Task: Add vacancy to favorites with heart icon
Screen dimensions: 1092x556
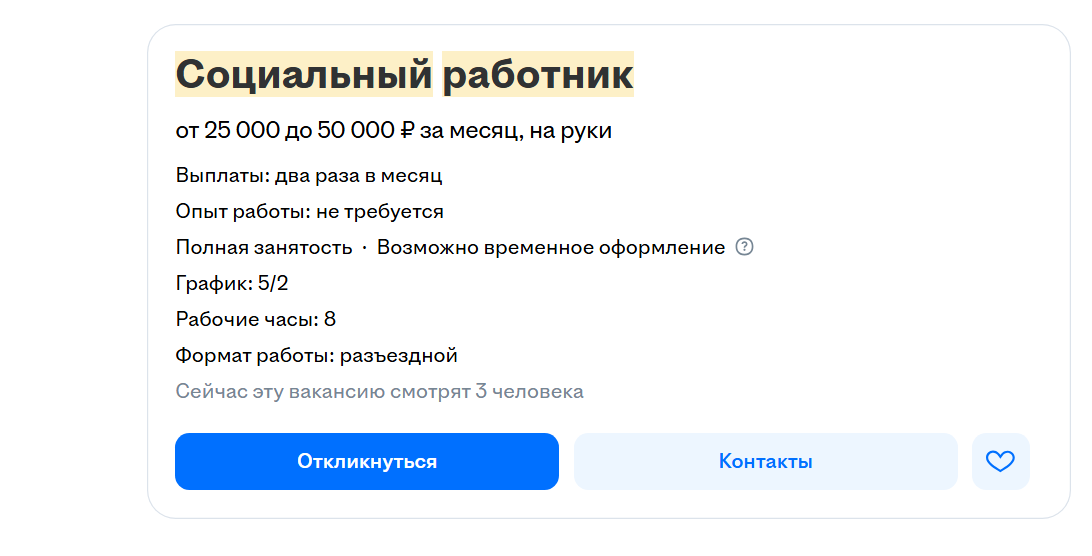Action: (1001, 461)
